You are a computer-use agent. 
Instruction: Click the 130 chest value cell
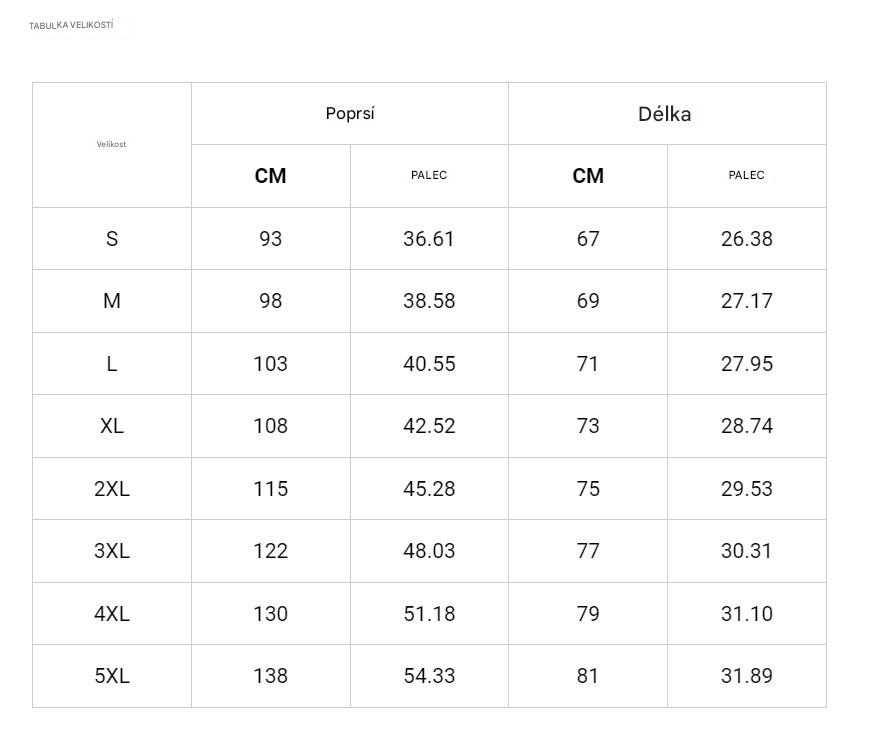pos(270,614)
